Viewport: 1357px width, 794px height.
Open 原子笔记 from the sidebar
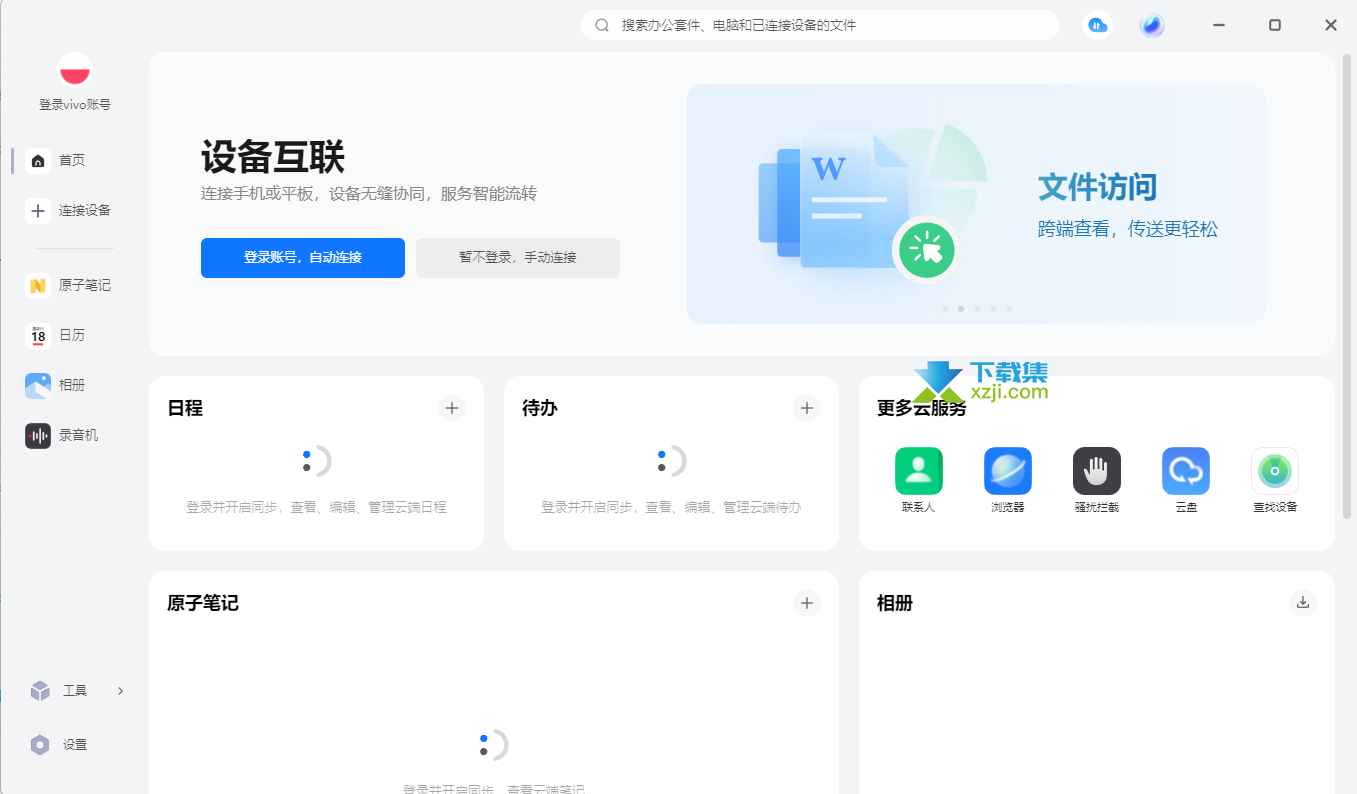(x=70, y=285)
